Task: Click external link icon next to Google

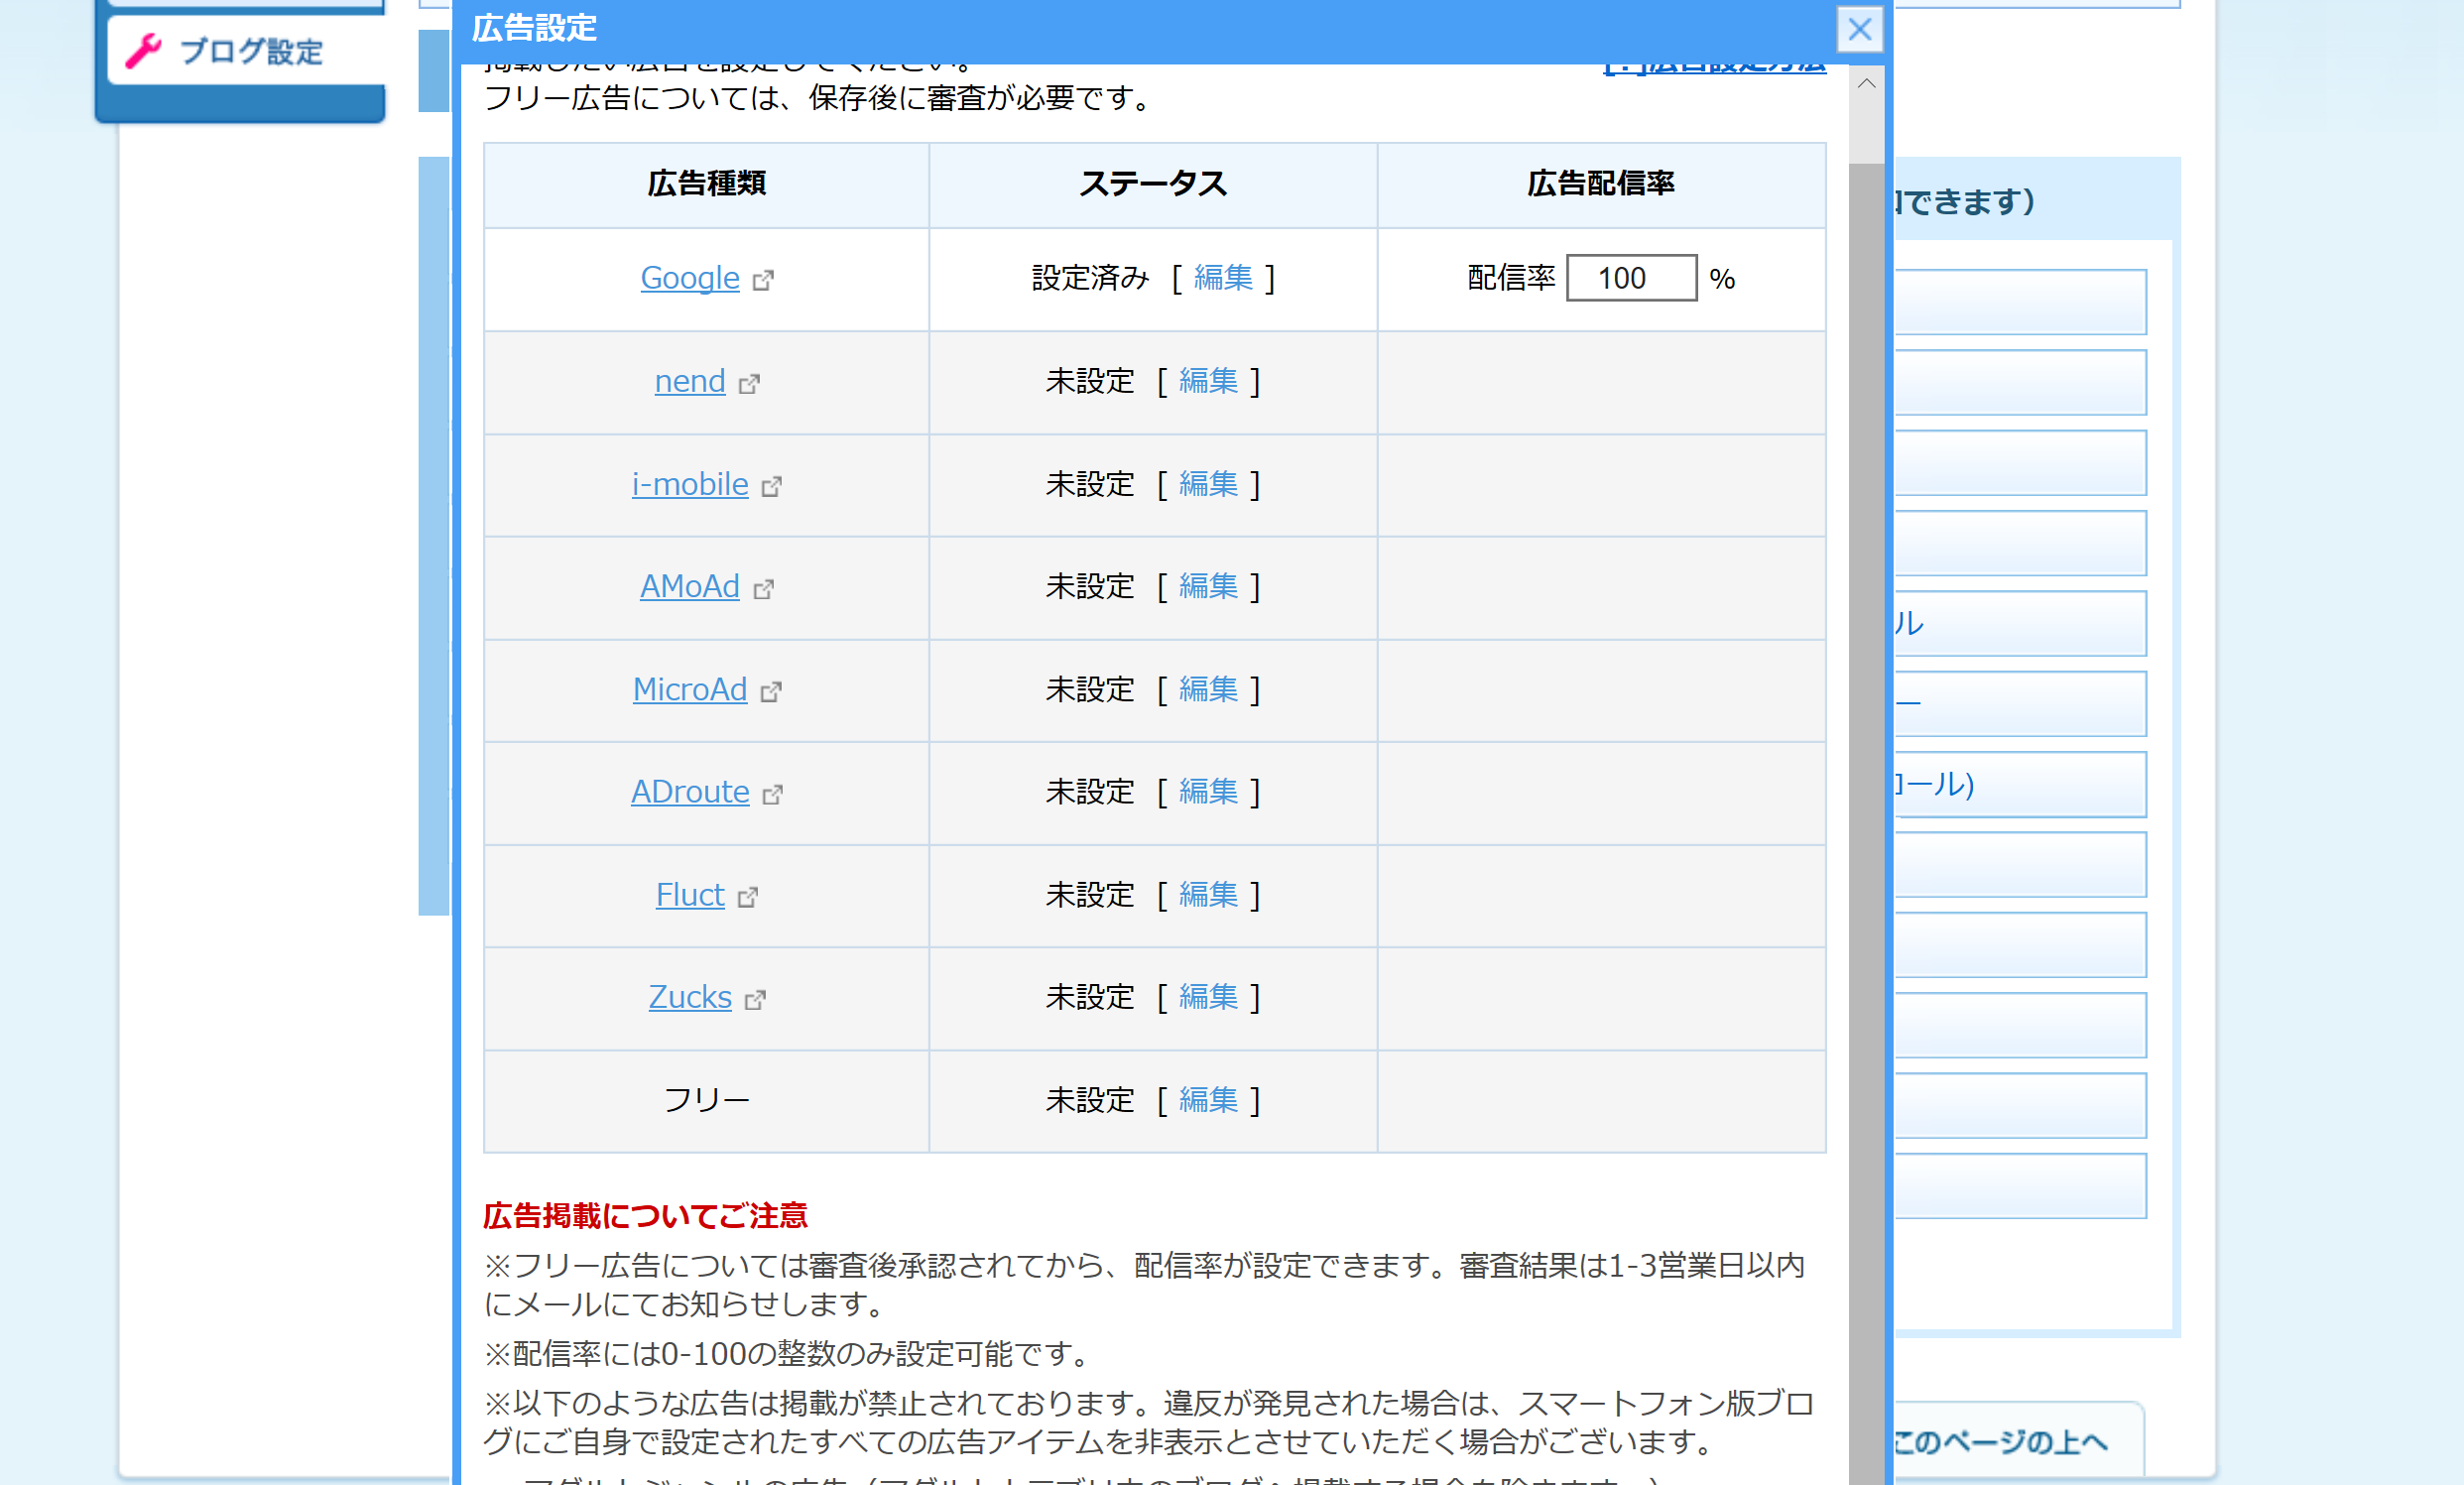Action: point(763,280)
